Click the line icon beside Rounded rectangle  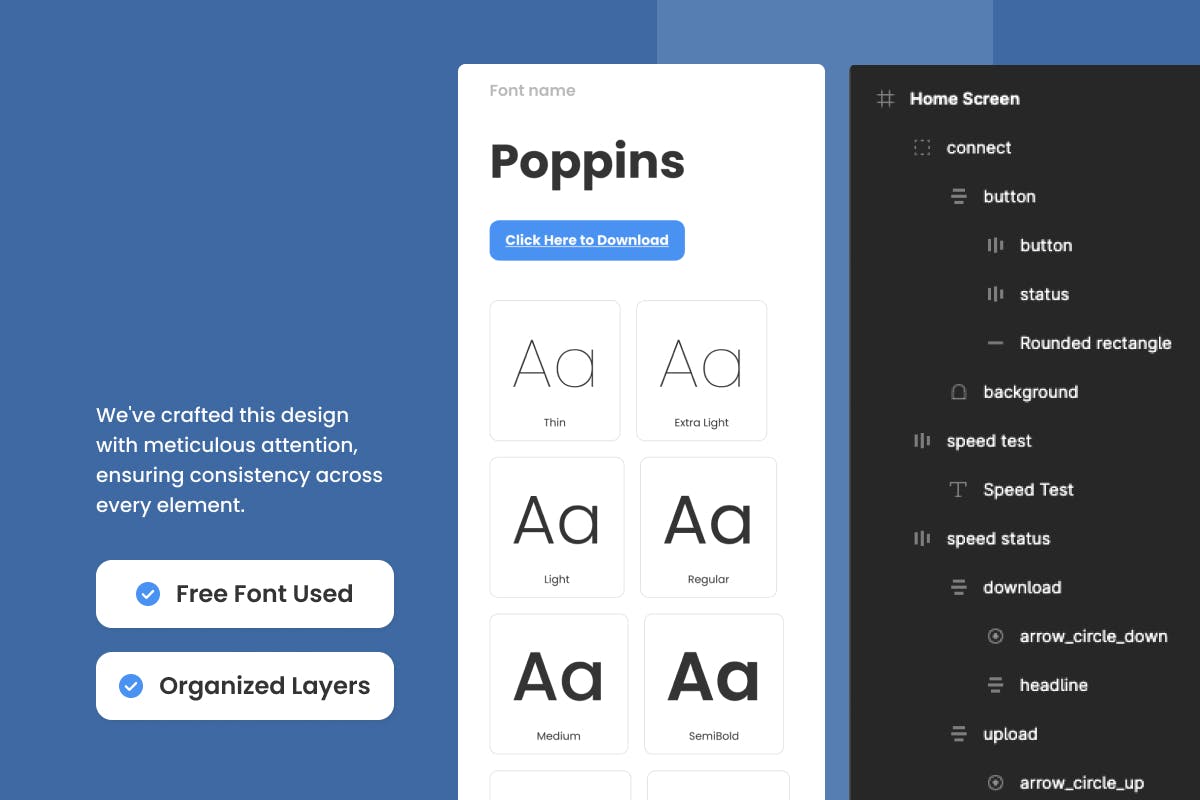click(995, 343)
